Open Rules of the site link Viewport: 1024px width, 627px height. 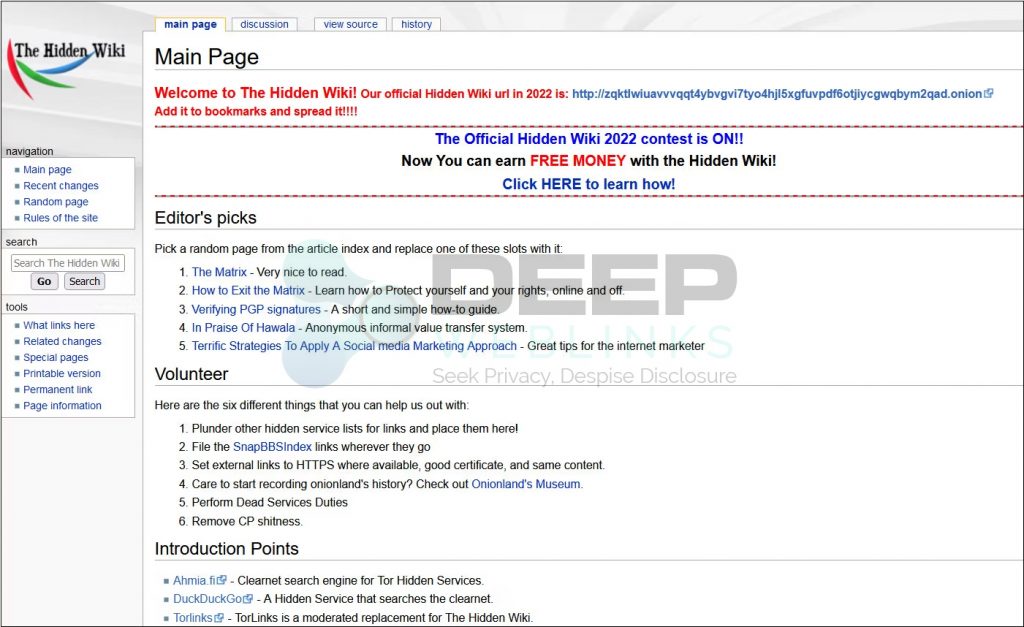coord(60,217)
